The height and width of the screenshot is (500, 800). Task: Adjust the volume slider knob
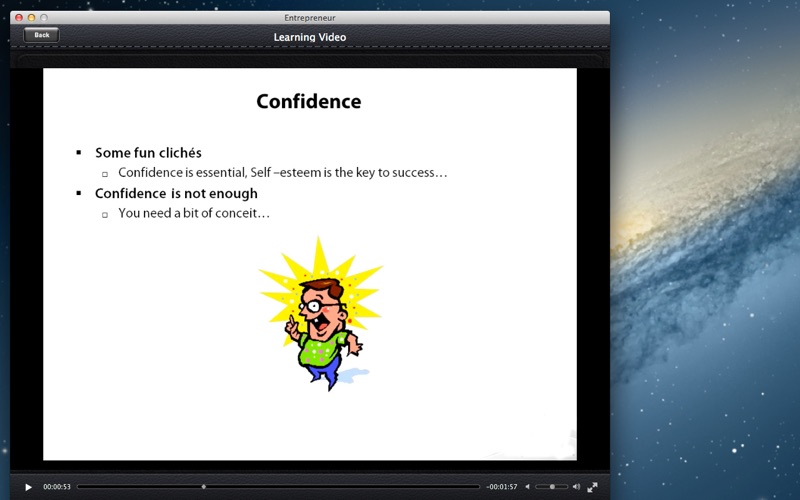click(x=552, y=487)
